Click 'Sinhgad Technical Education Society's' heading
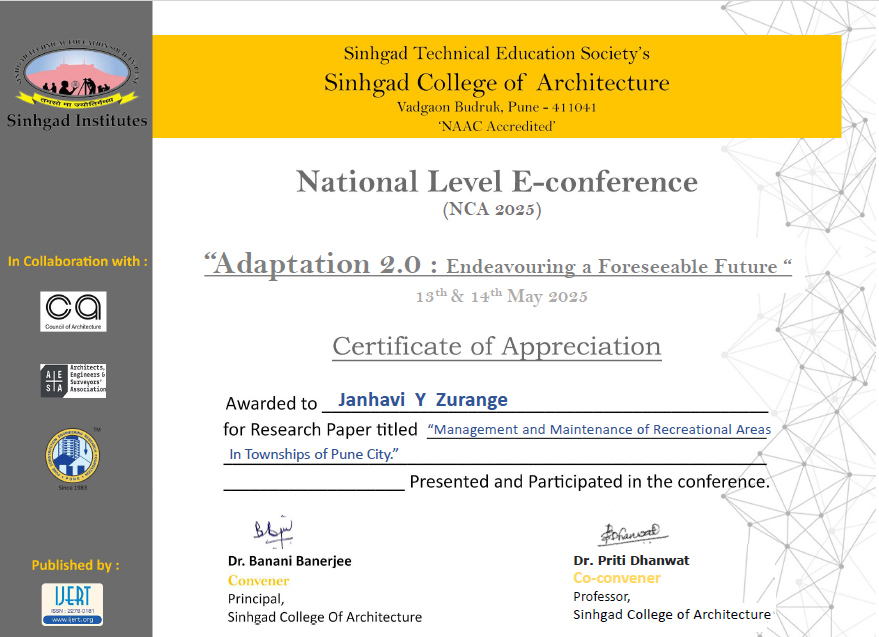This screenshot has height=637, width=879. click(497, 53)
